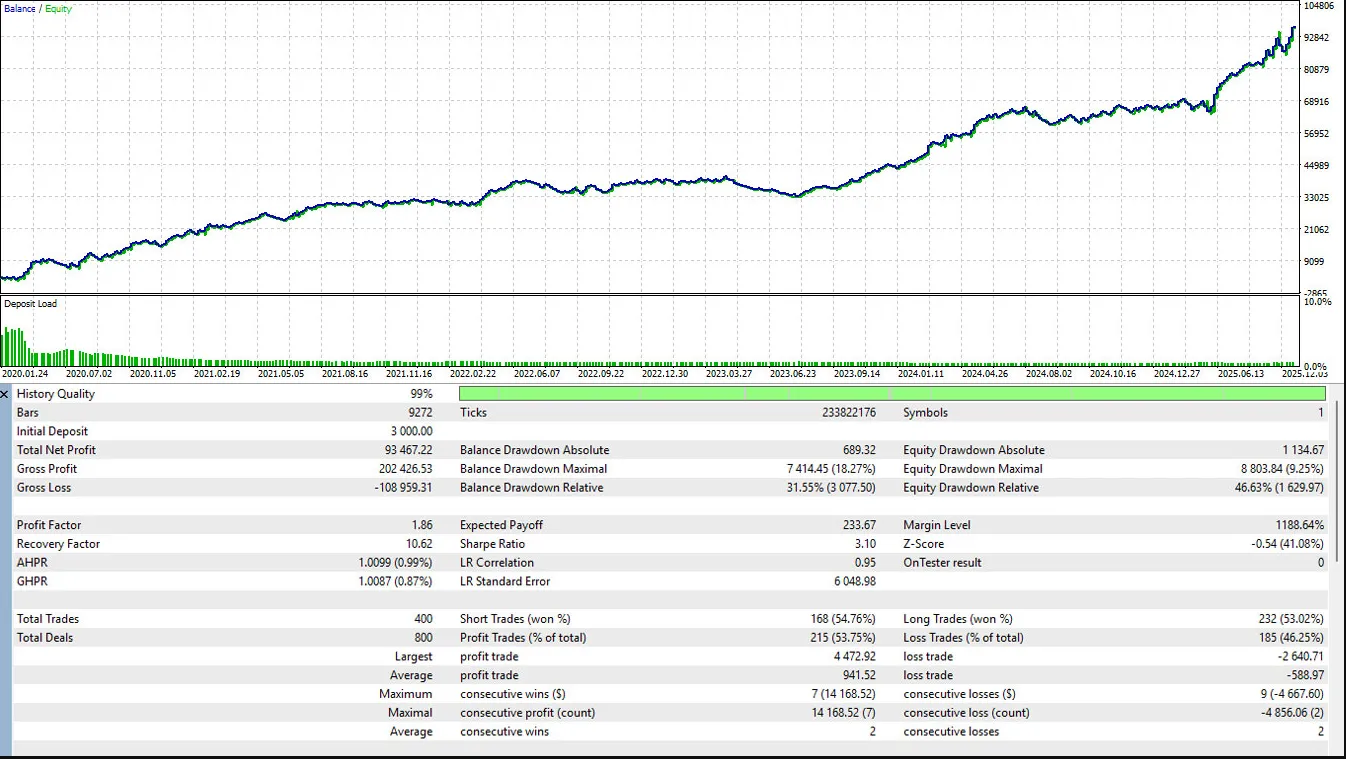1346x759 pixels.
Task: Click the Equity Drawdown Relative label
Action: [970, 488]
